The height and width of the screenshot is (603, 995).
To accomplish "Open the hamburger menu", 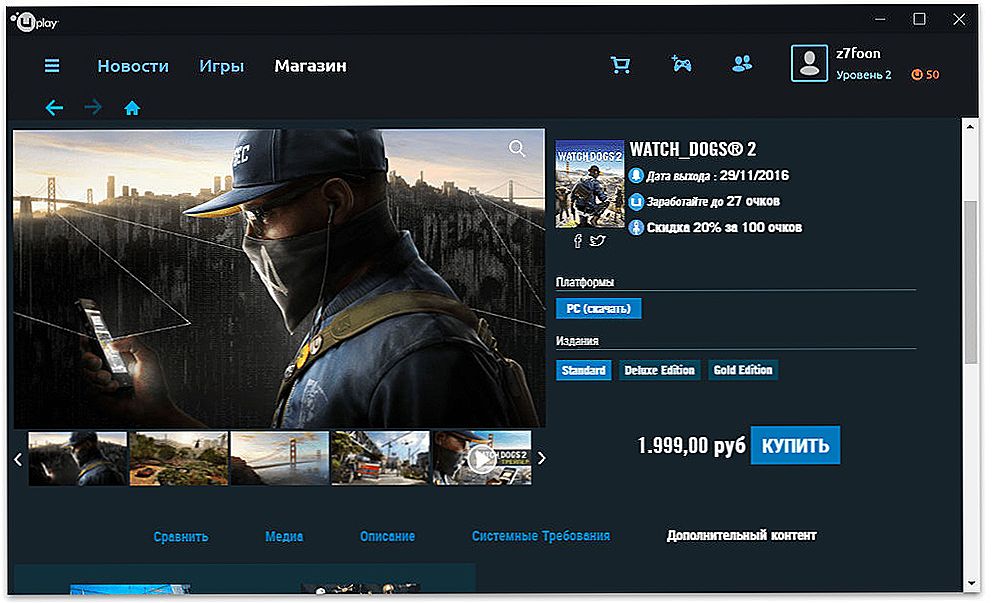I will (52, 66).
